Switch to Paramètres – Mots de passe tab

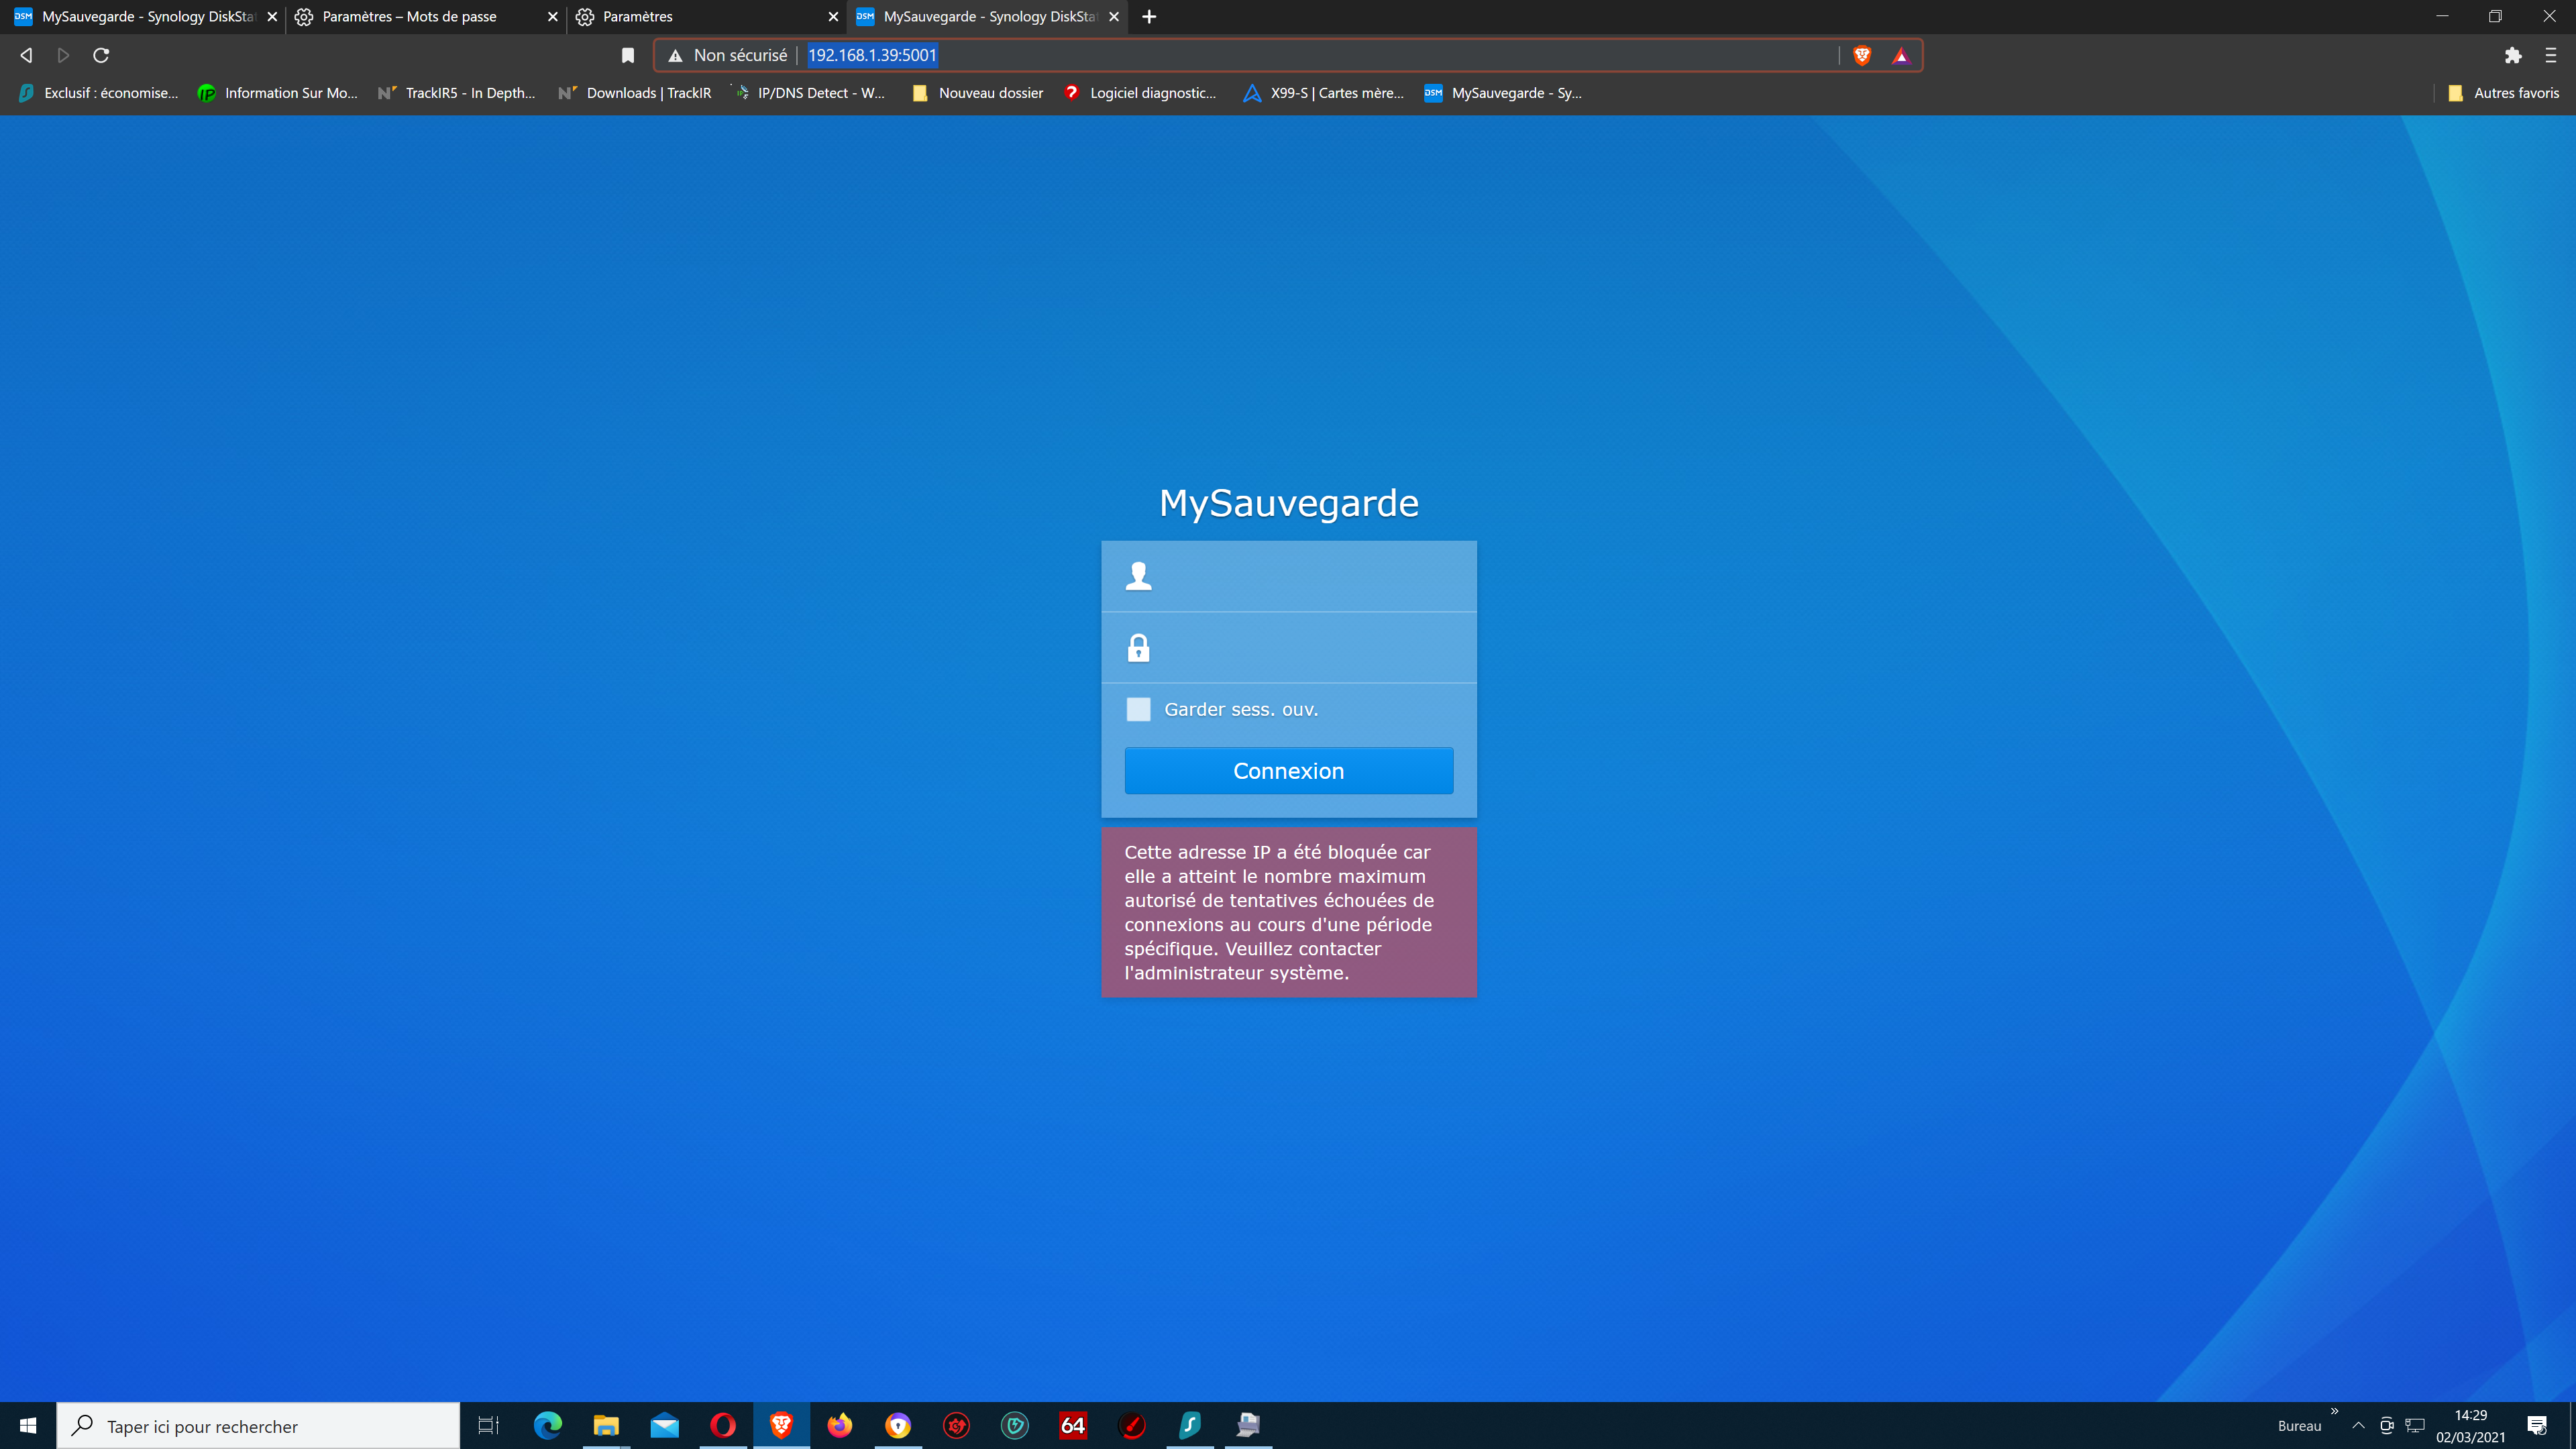410,17
